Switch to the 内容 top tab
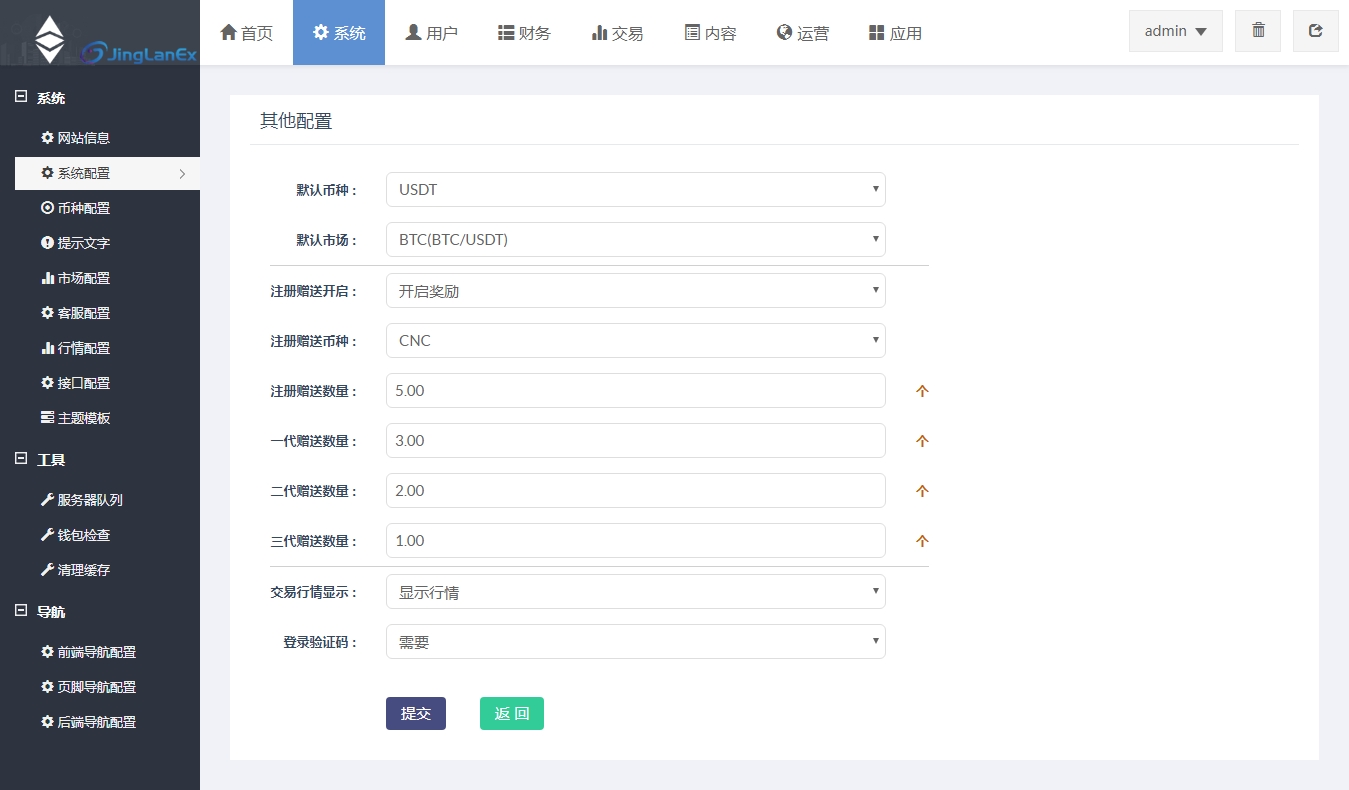The height and width of the screenshot is (790, 1349). point(710,33)
